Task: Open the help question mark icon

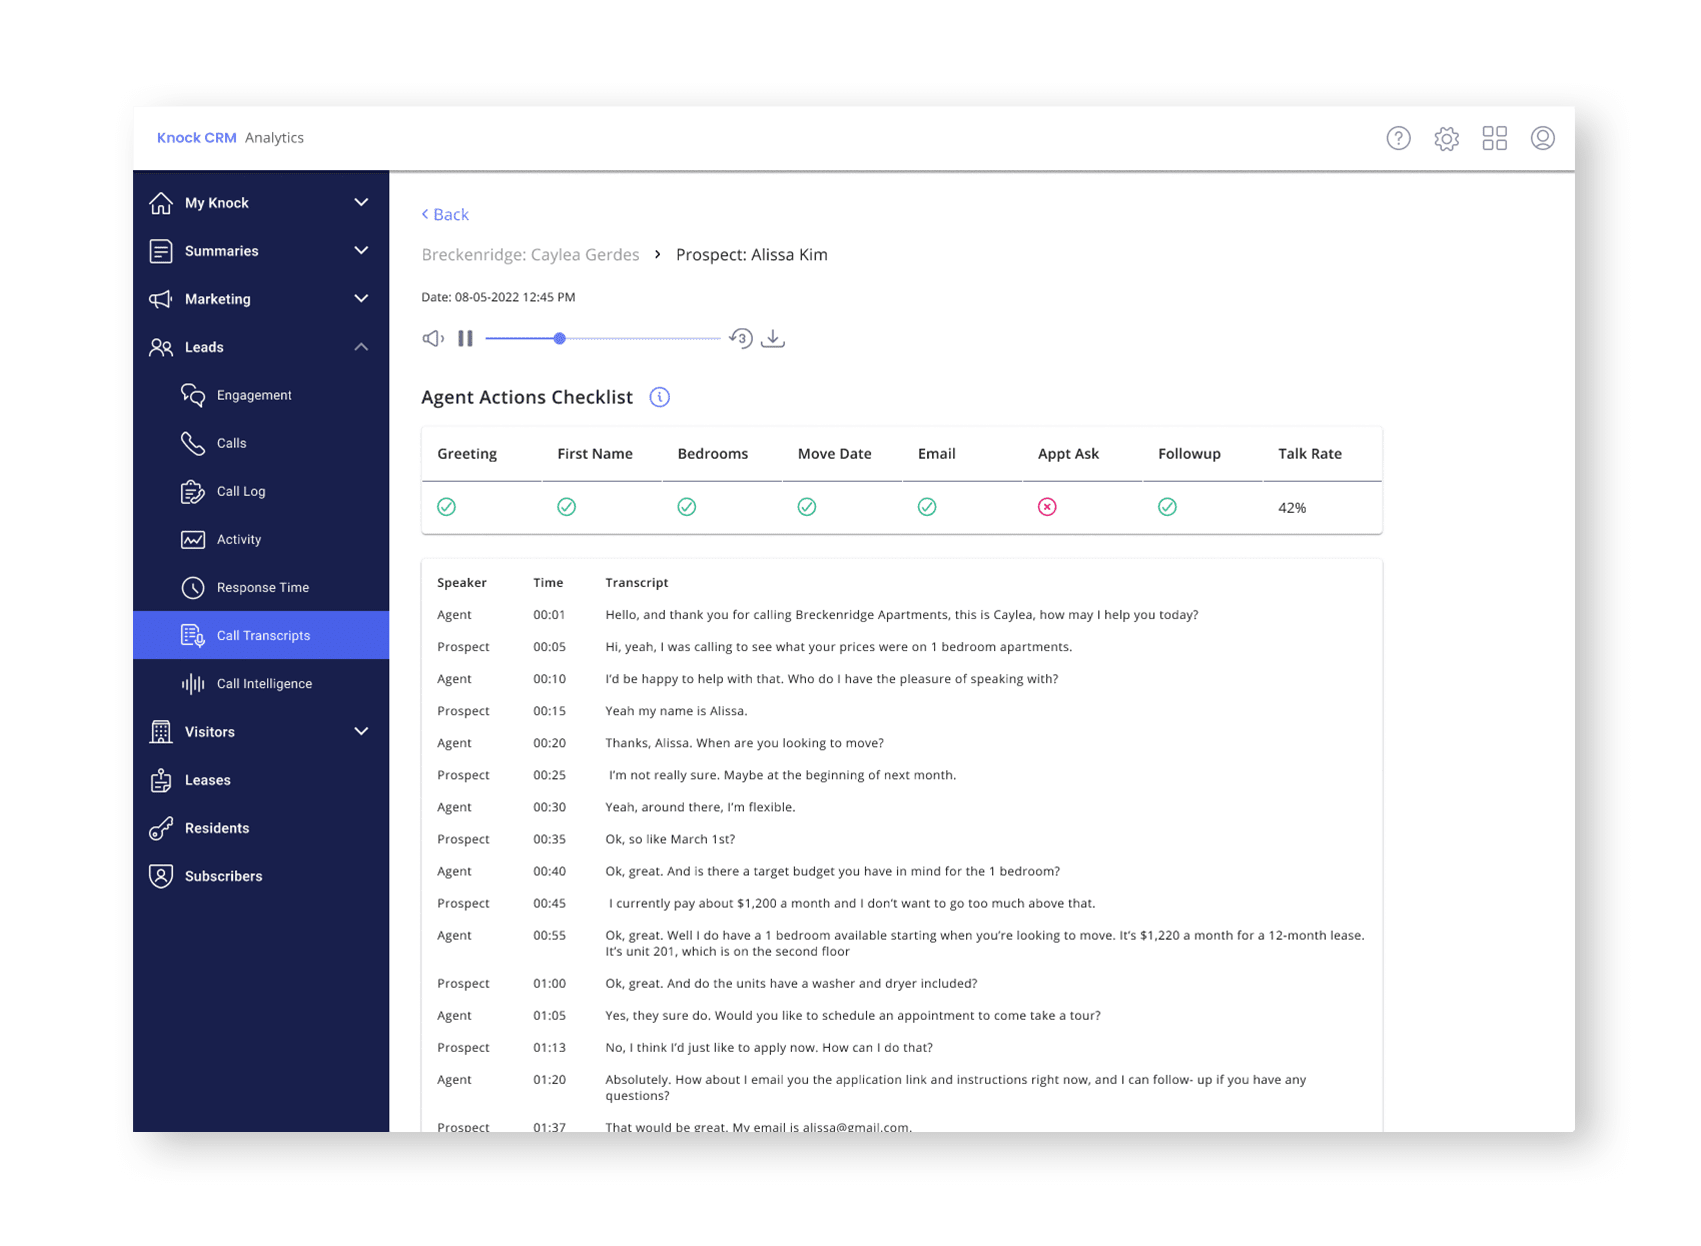Action: point(1398,138)
